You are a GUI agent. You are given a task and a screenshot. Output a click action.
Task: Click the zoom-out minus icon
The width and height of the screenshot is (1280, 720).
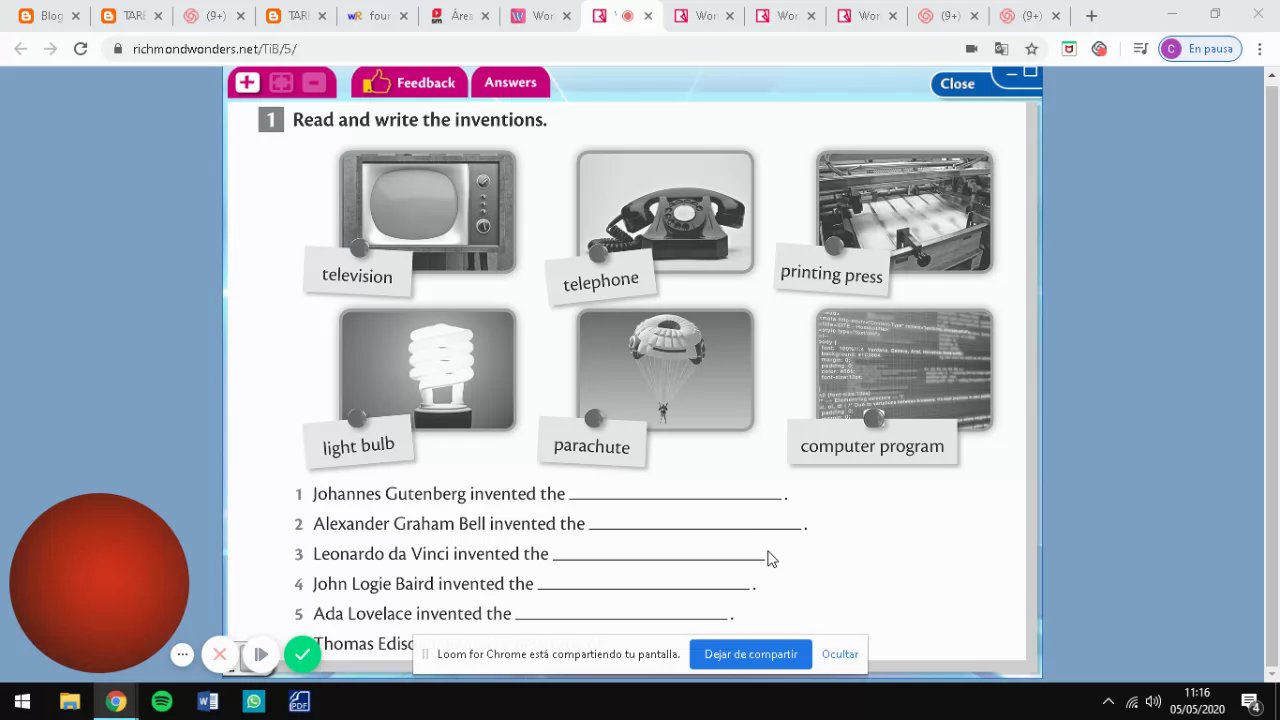[314, 83]
